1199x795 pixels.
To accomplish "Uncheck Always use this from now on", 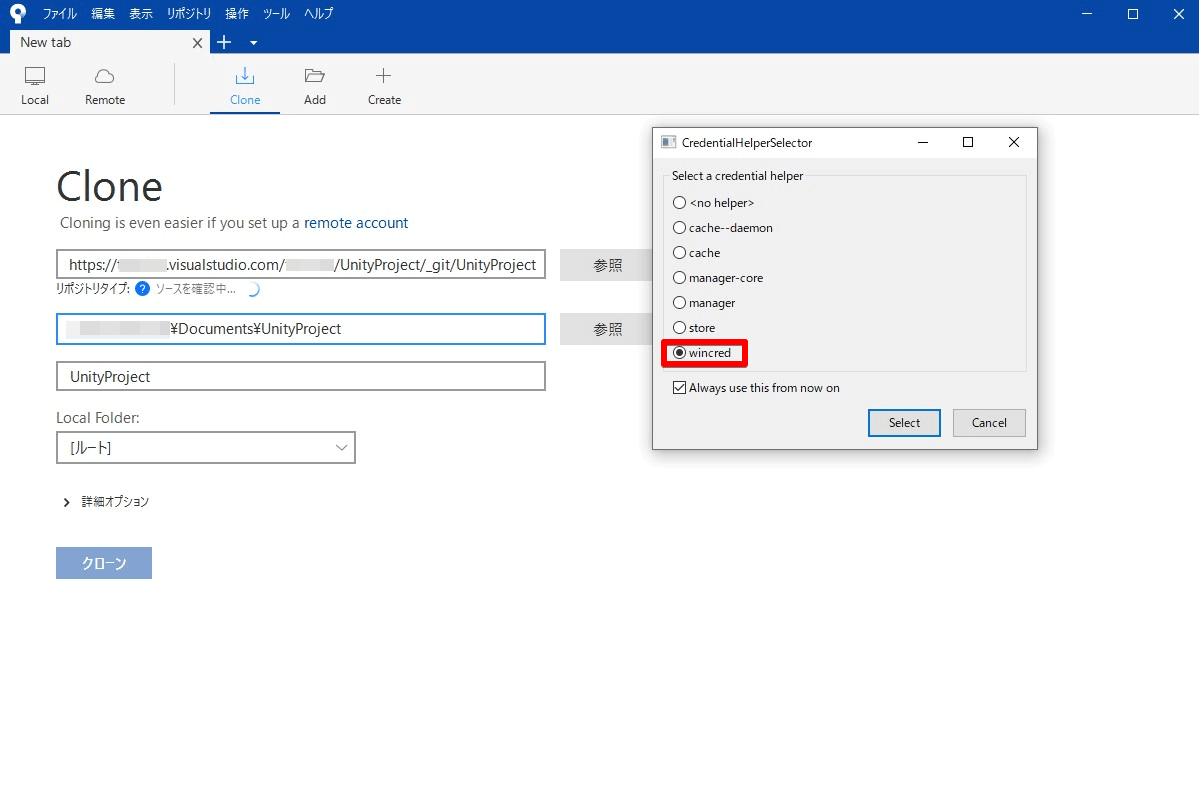I will (x=680, y=388).
